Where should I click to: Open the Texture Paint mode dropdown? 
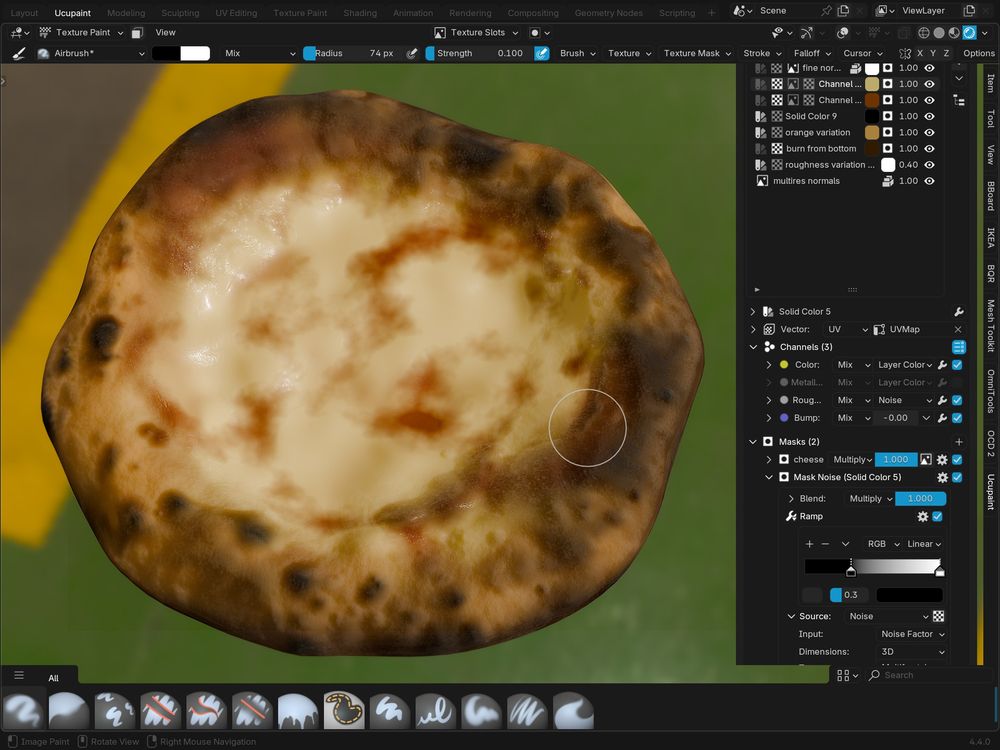point(82,33)
